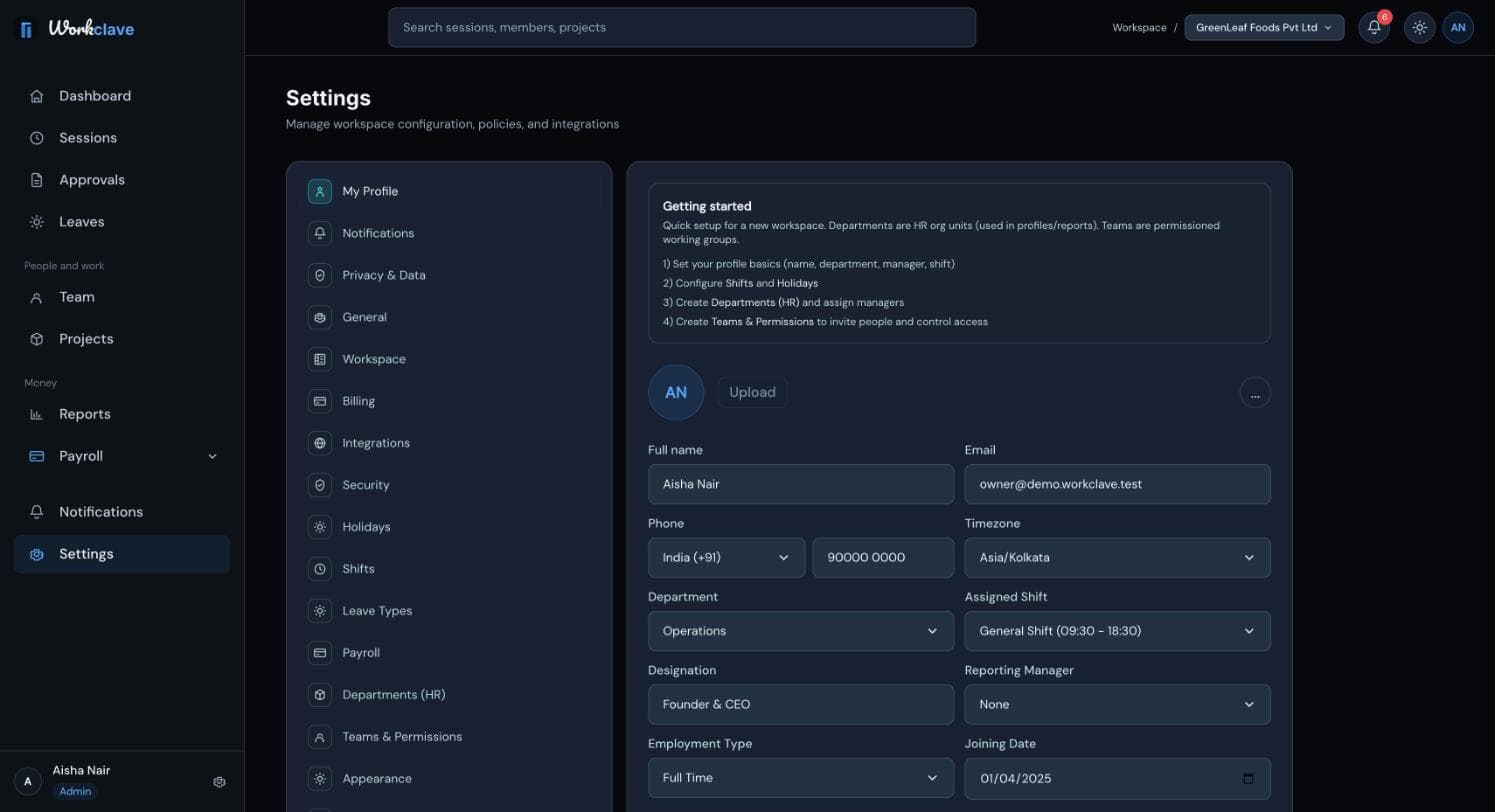Open Full Time employment type dropdown

[800, 778]
